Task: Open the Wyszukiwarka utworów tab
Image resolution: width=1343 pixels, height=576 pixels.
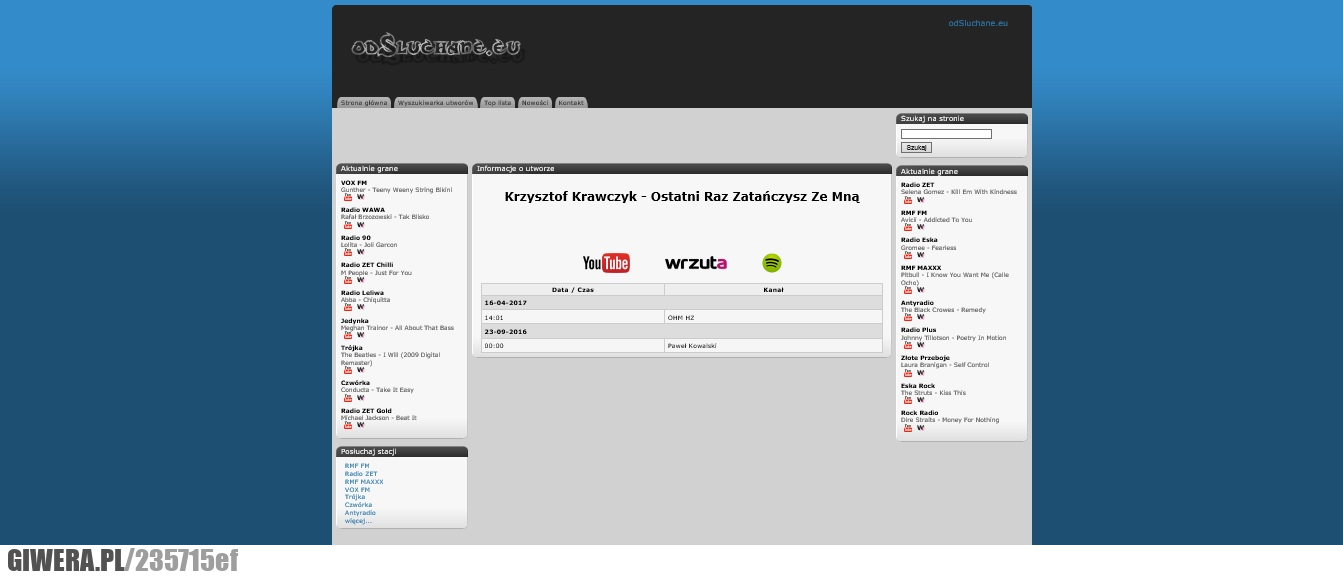Action: pyautogui.click(x=435, y=103)
